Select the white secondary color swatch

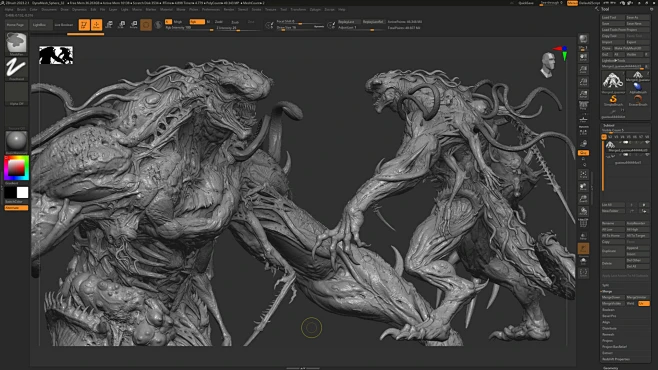tap(22, 193)
